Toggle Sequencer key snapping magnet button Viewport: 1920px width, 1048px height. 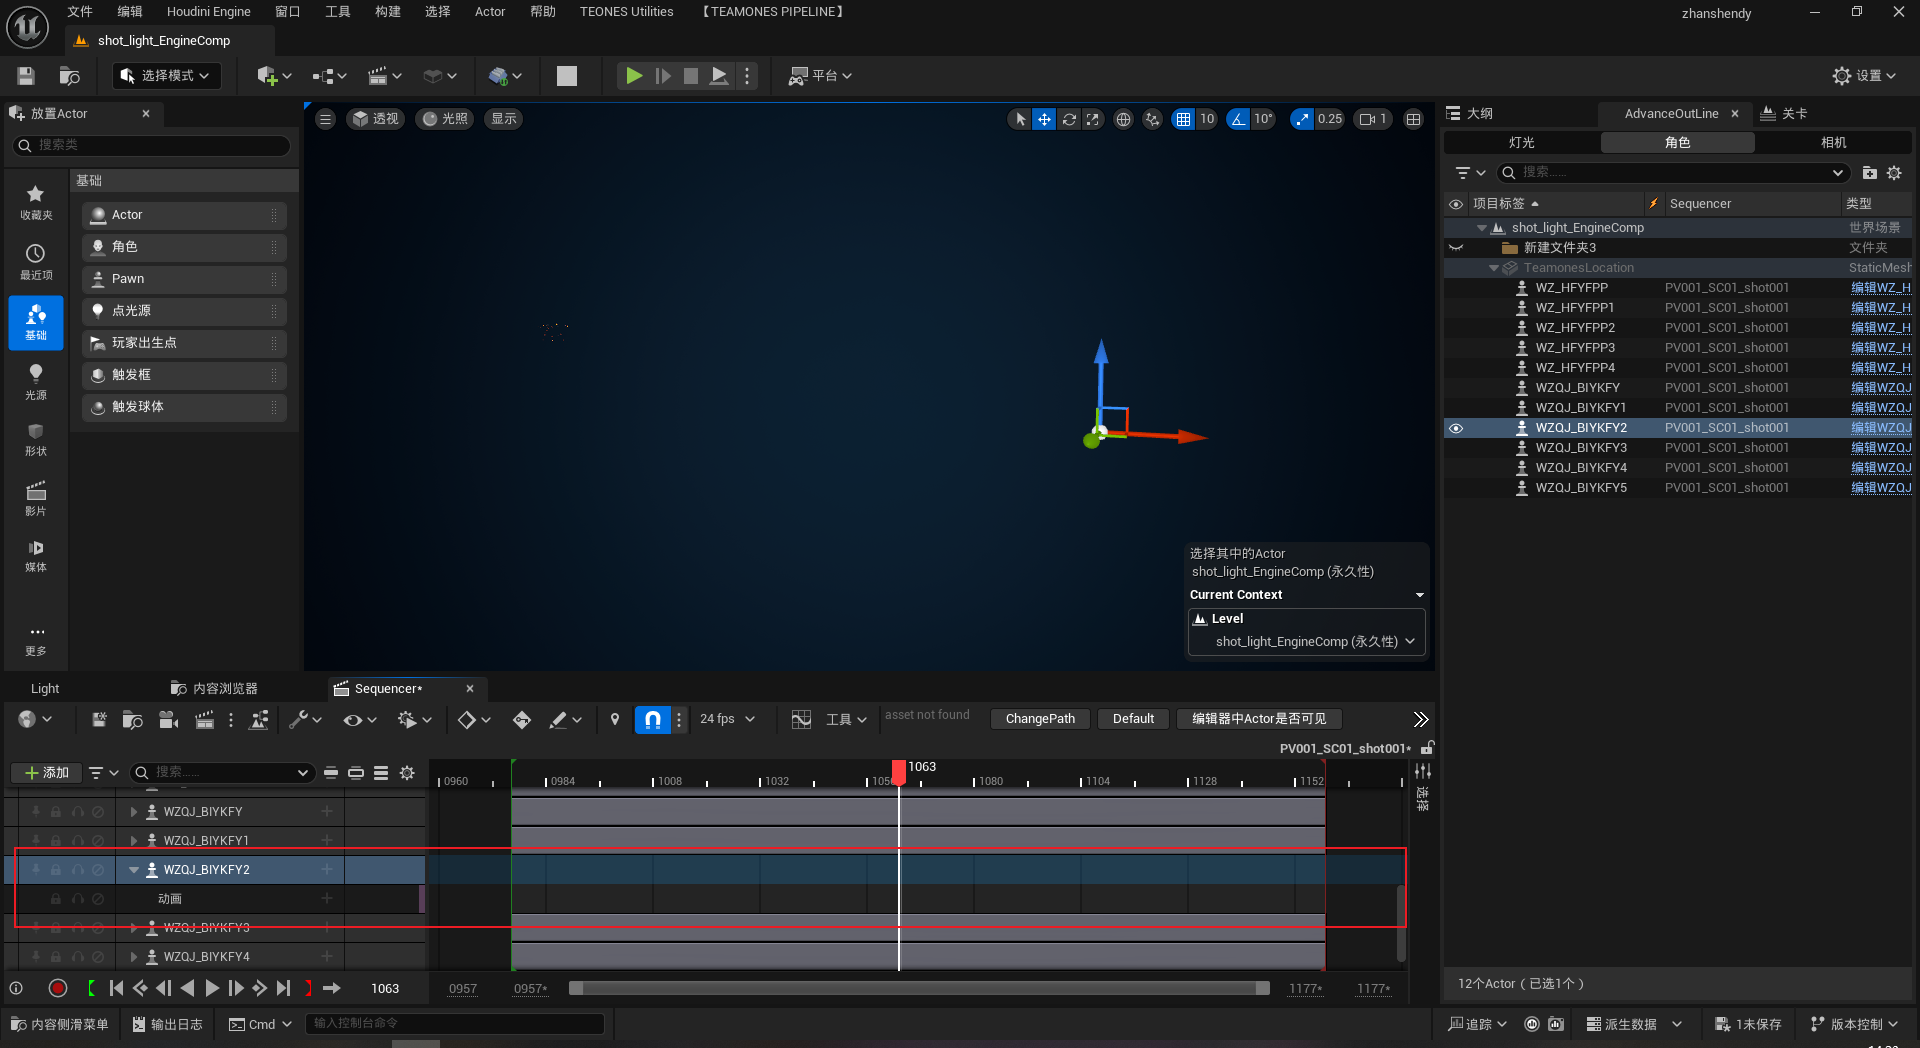pyautogui.click(x=652, y=720)
